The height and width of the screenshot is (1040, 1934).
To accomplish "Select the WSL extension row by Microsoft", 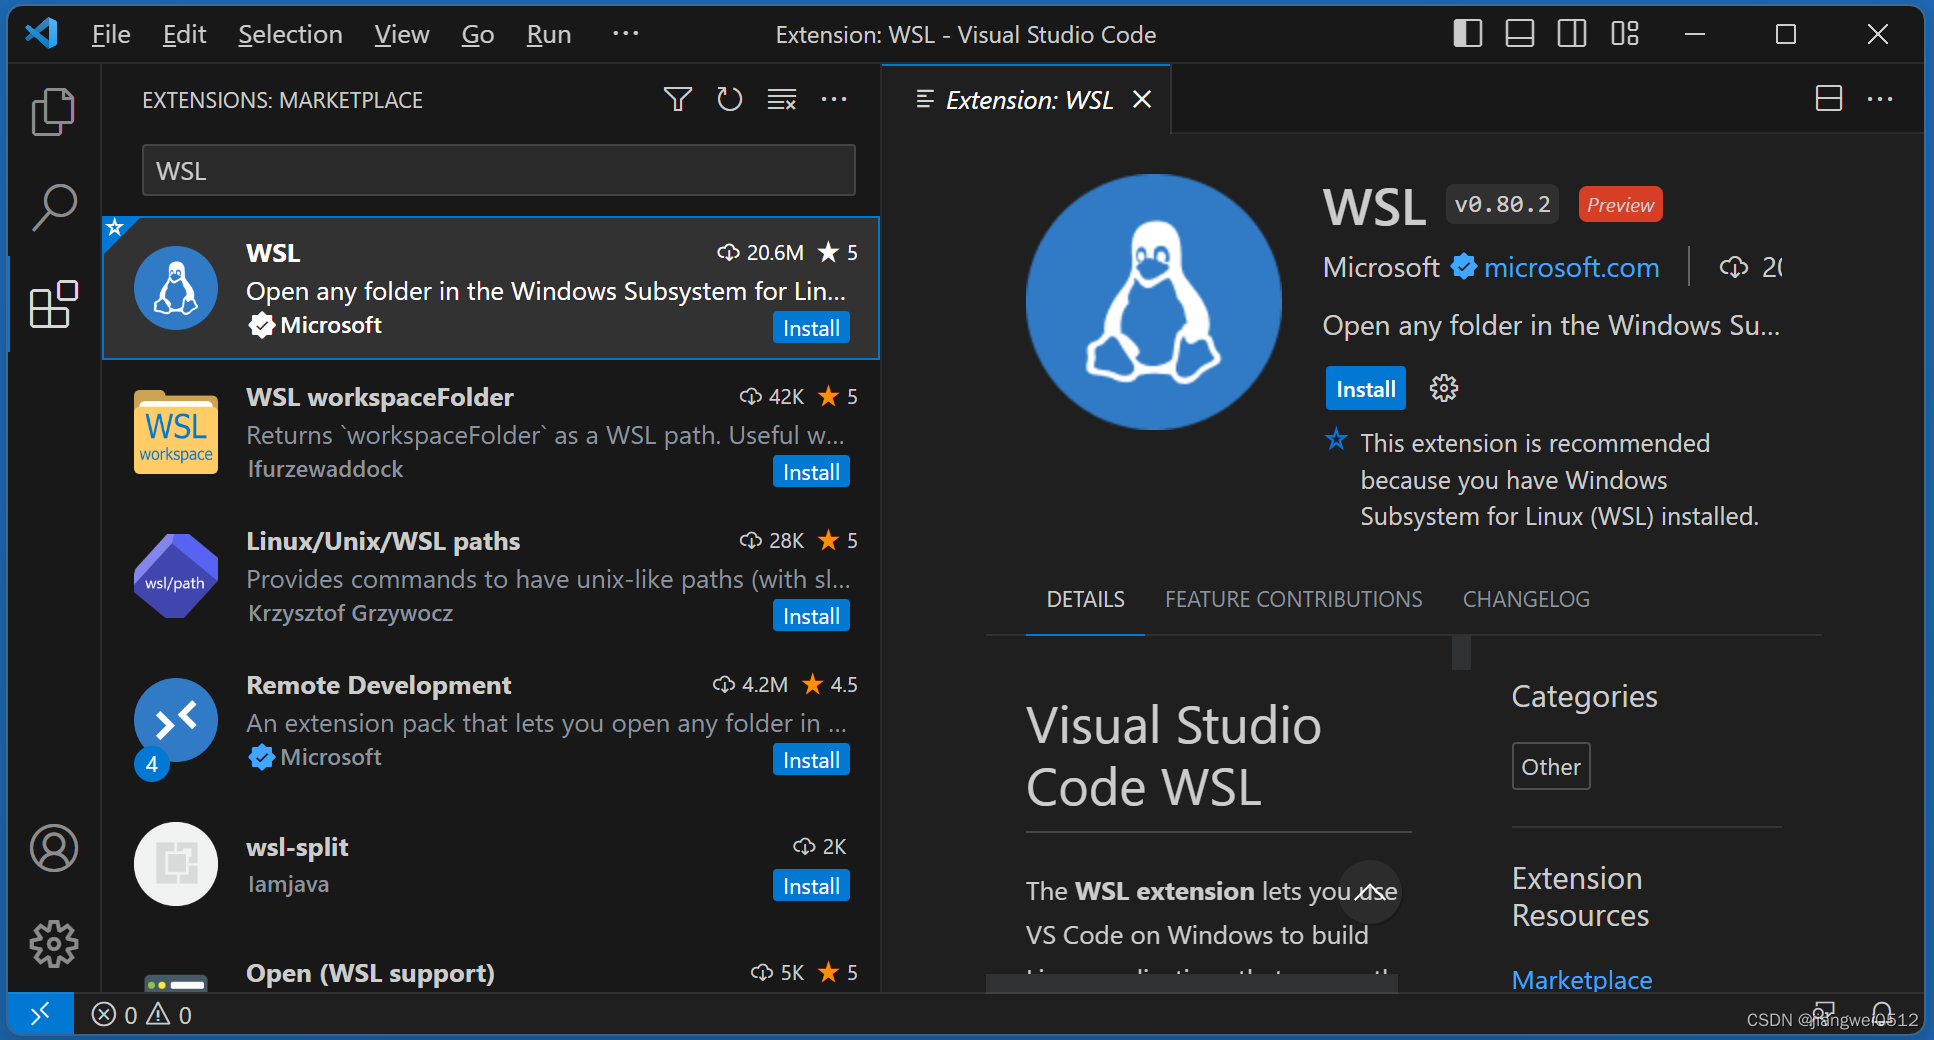I will (x=491, y=288).
